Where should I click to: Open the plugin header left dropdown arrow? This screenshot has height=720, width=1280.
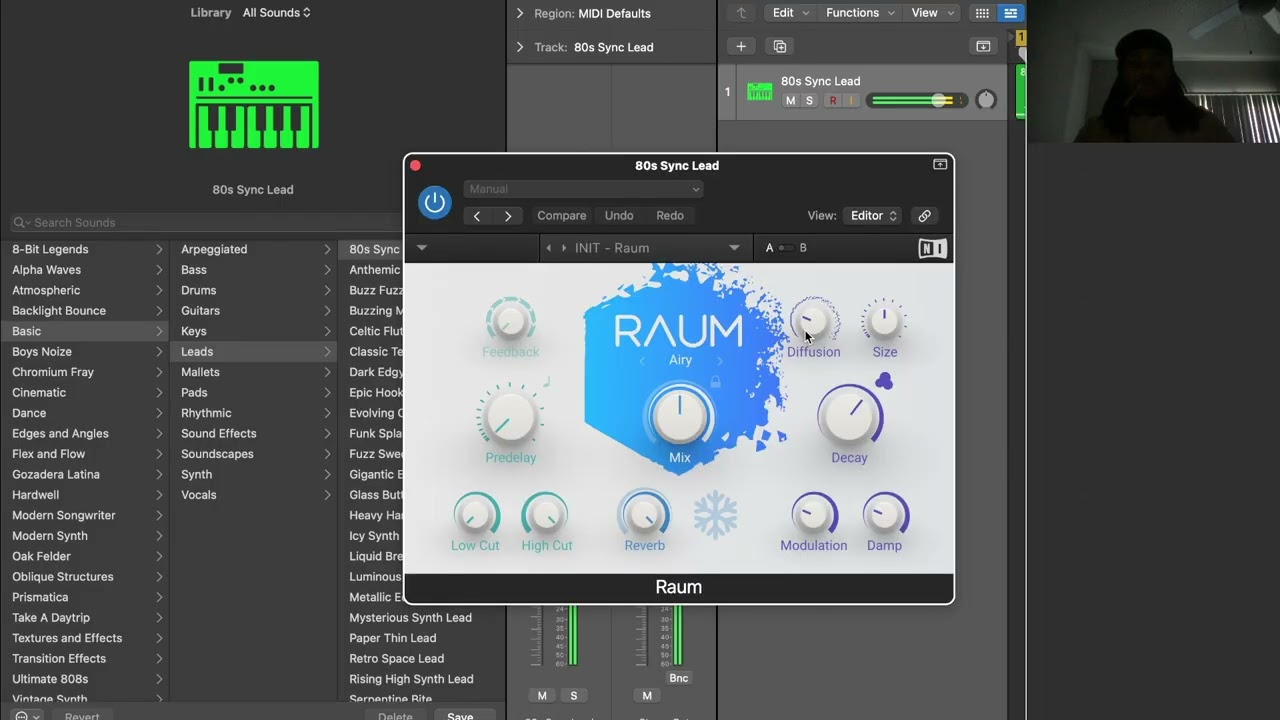[422, 248]
